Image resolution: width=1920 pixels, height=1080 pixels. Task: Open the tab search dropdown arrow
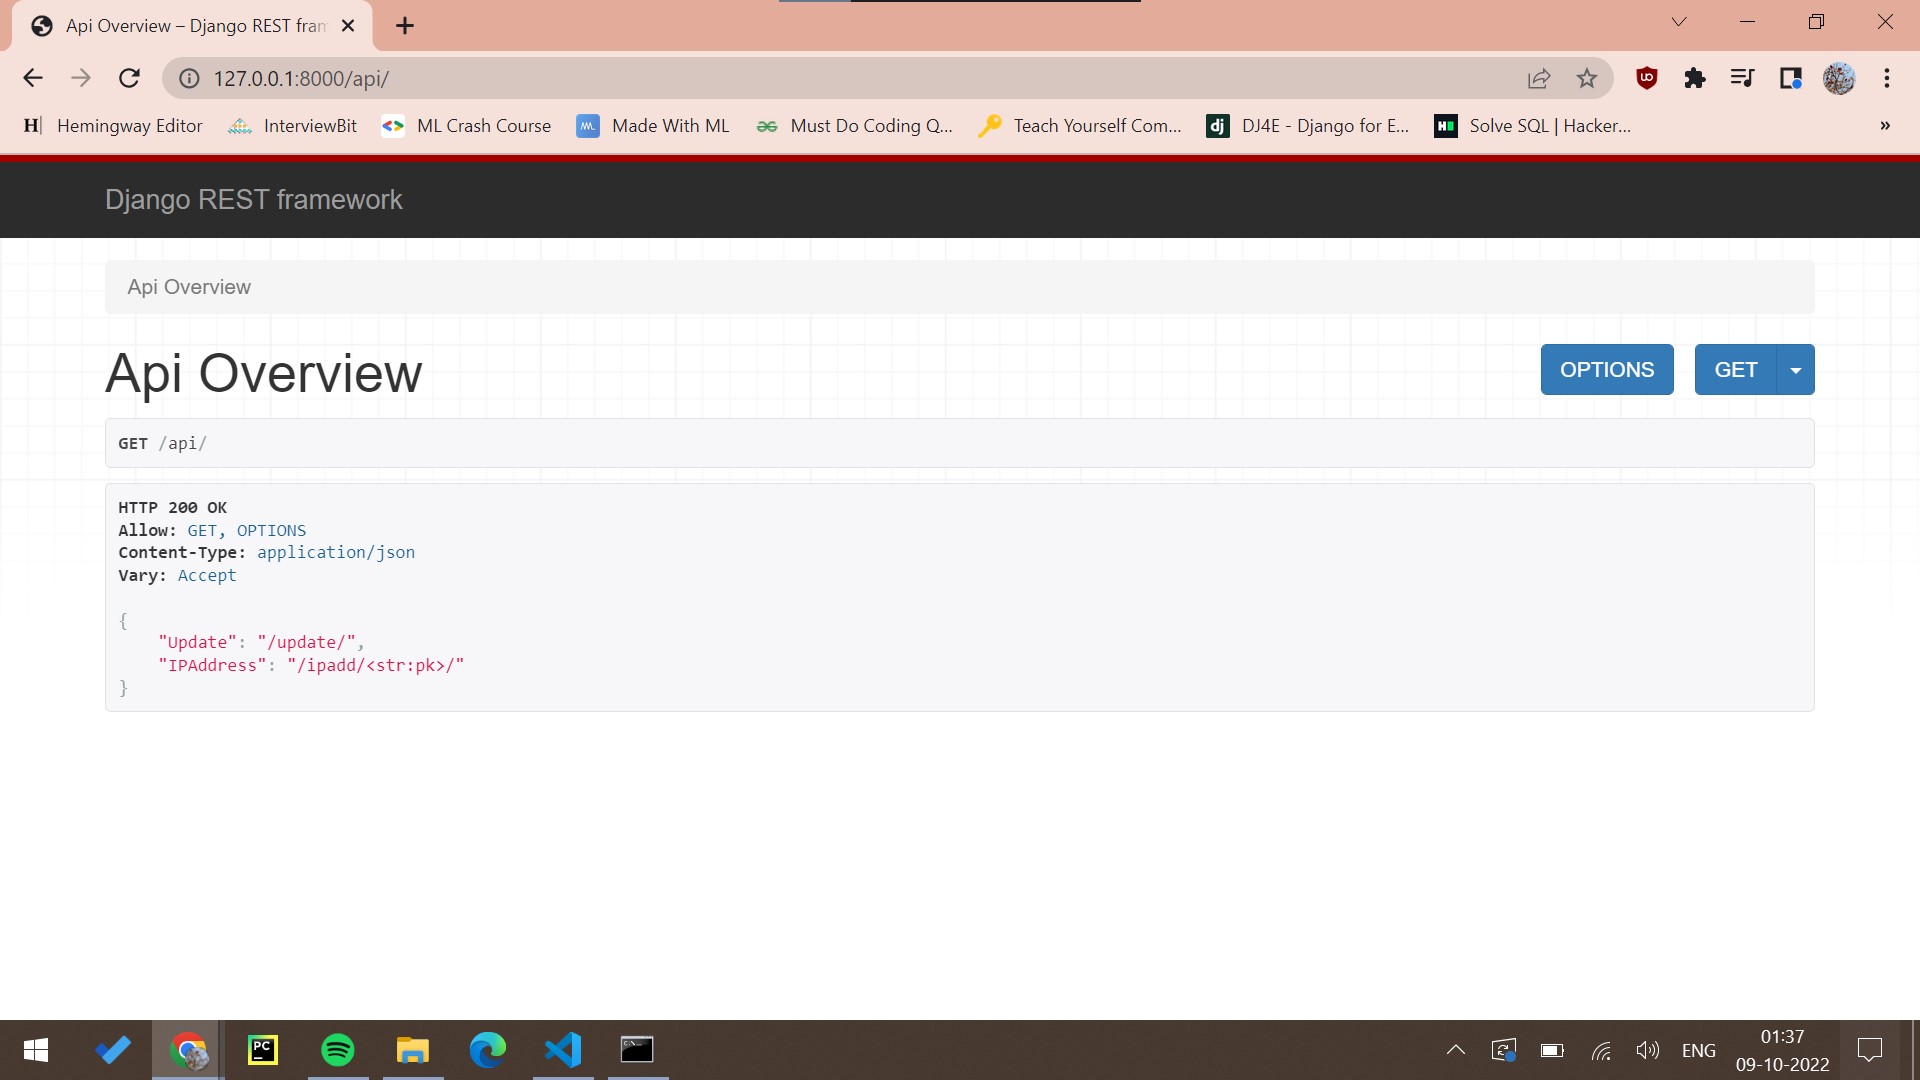pyautogui.click(x=1679, y=22)
